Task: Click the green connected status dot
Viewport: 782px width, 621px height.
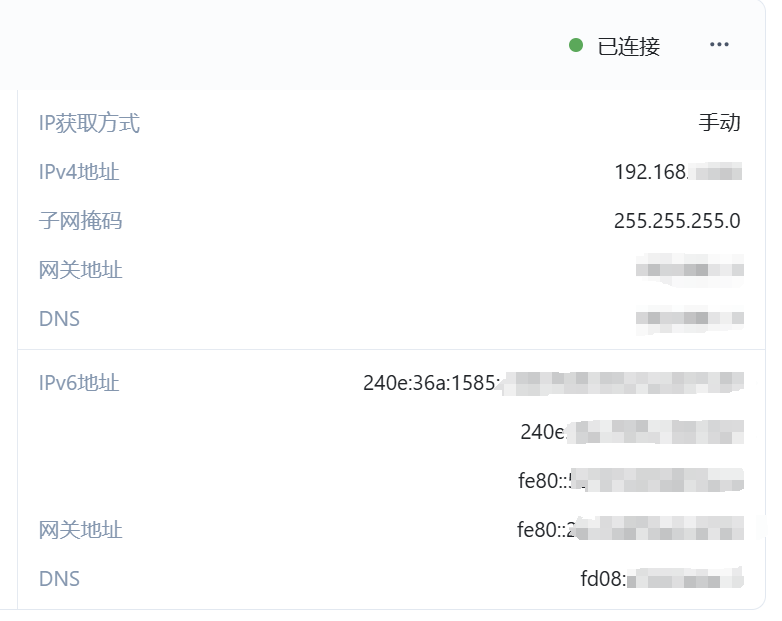Action: (576, 45)
